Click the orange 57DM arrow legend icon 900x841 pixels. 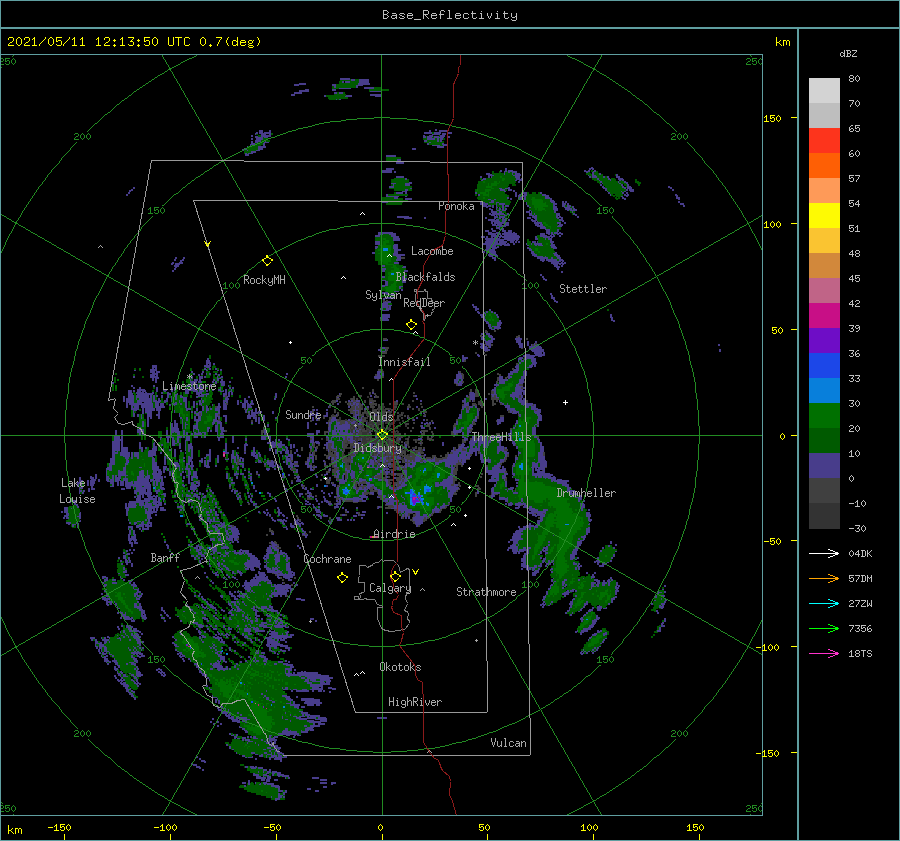(x=824, y=578)
